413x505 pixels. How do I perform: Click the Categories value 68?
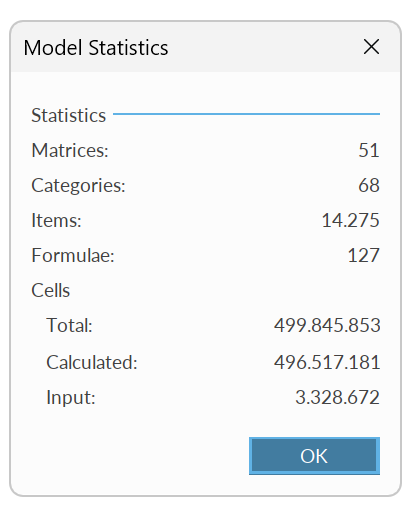pos(369,185)
